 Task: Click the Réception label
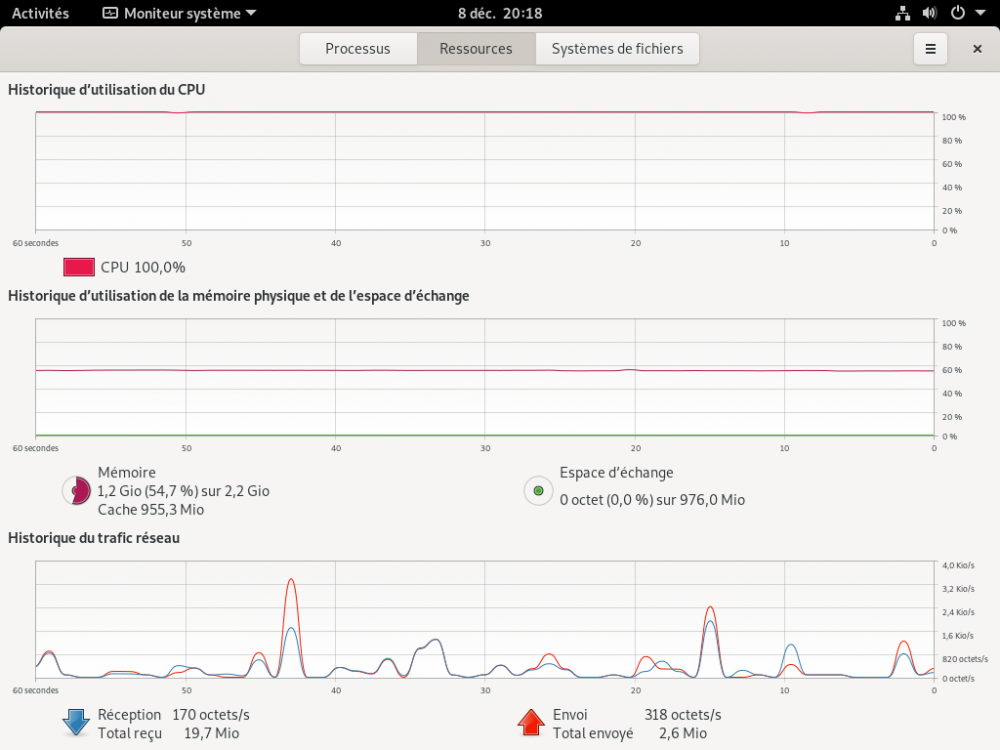tap(129, 715)
